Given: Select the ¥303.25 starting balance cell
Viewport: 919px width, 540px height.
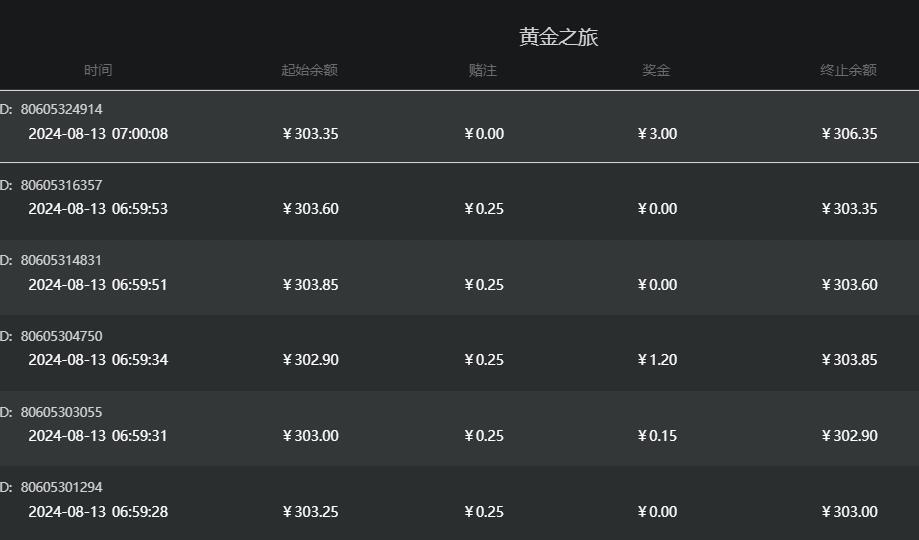Looking at the screenshot, I should [310, 512].
